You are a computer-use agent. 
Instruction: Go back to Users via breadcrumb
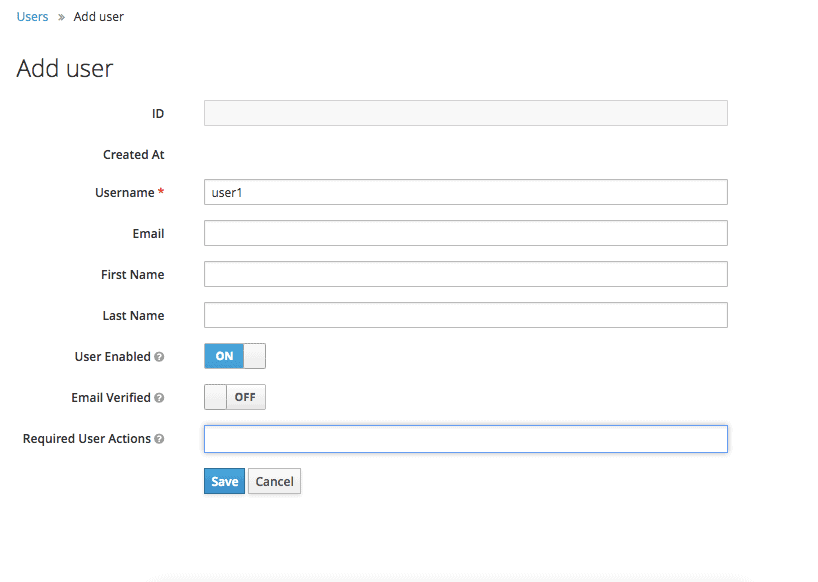(x=32, y=17)
